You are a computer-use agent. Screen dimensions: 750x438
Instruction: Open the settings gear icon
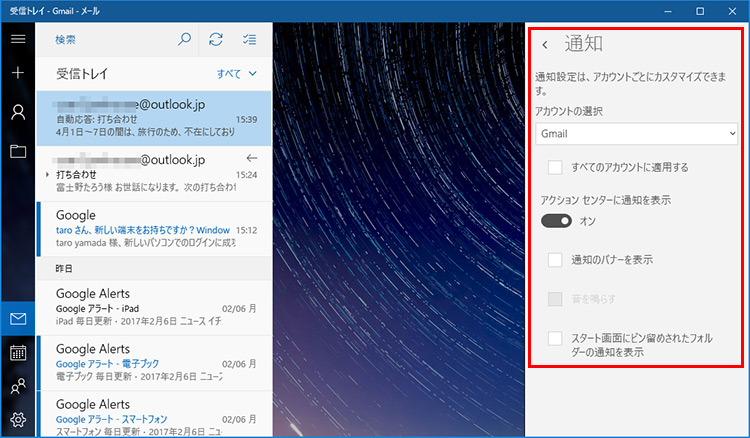18,420
